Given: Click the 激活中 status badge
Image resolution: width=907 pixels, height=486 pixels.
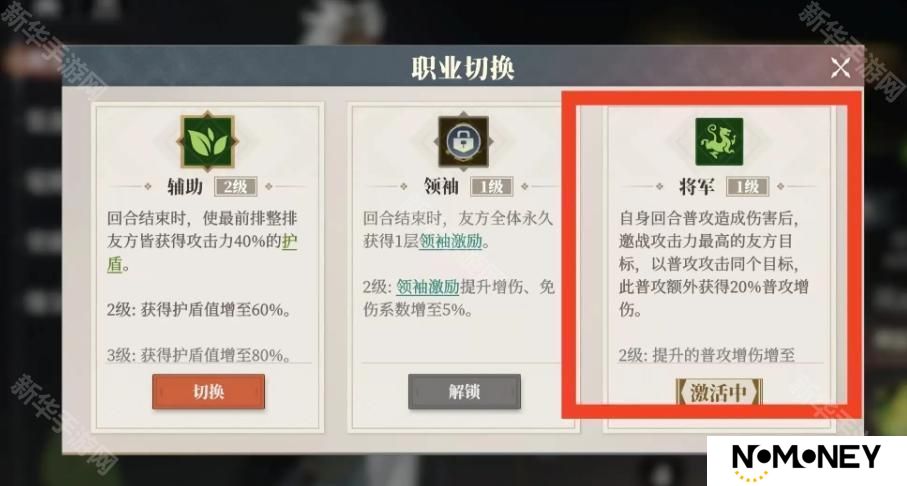Looking at the screenshot, I should pos(719,393).
